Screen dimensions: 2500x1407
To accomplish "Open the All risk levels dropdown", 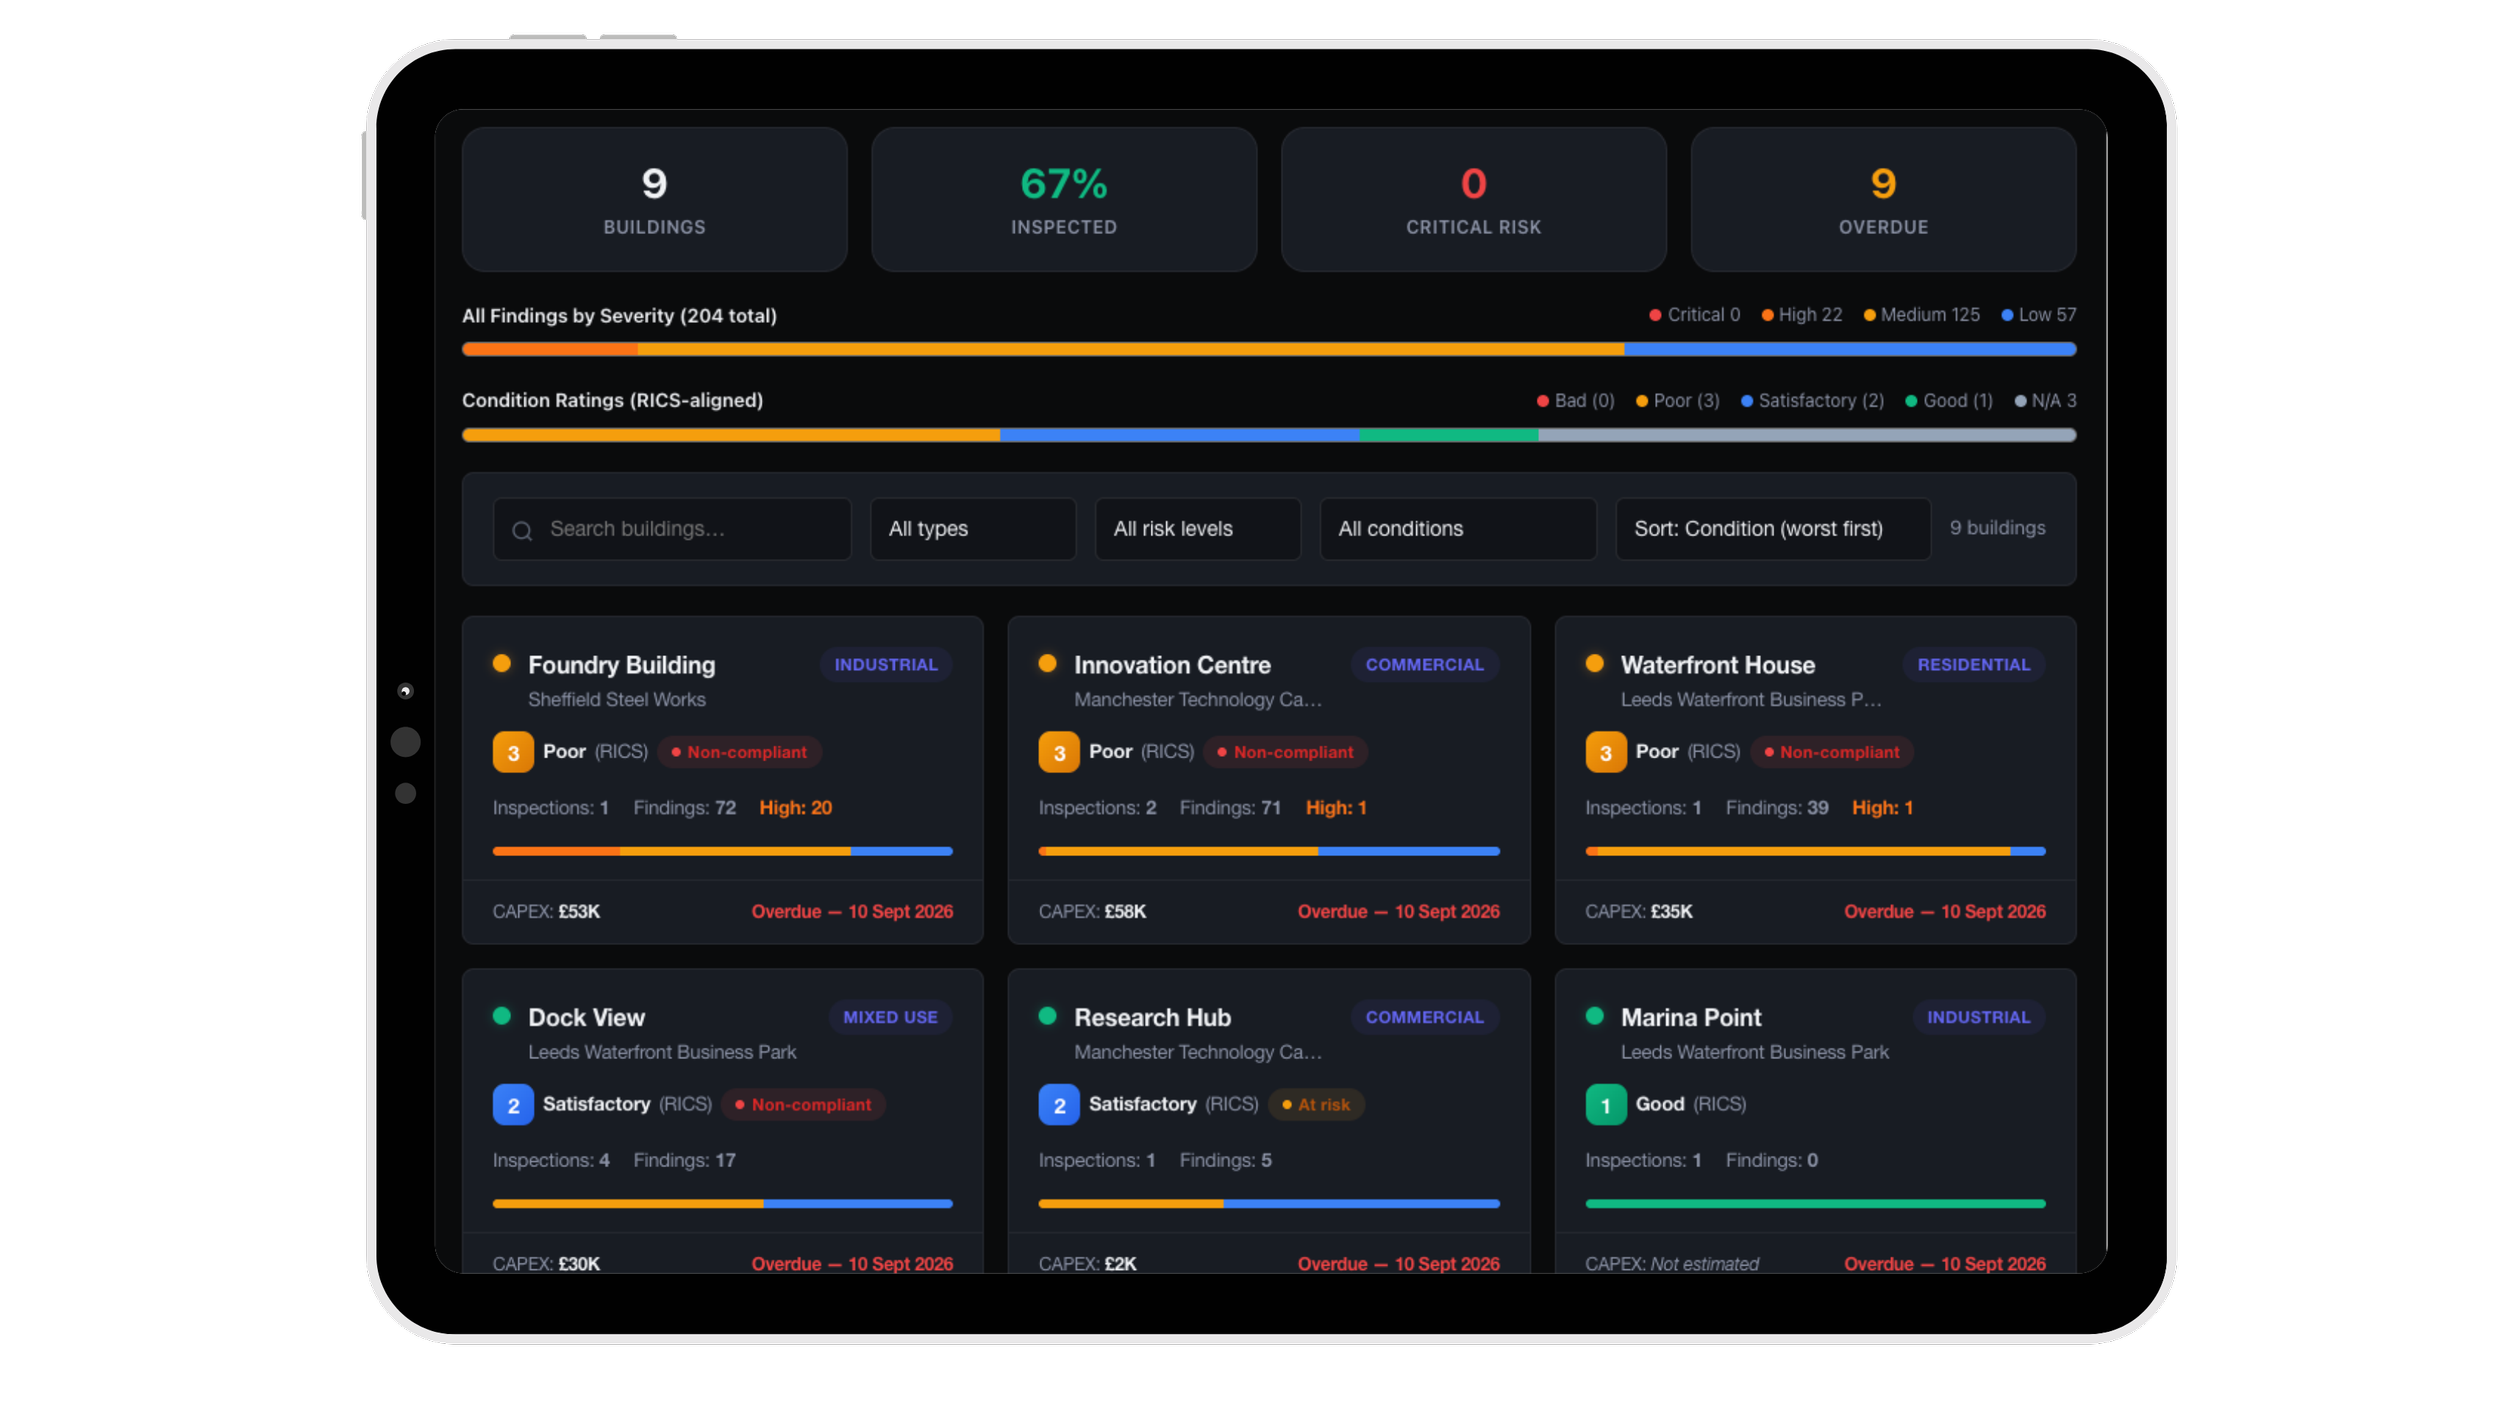I will point(1197,529).
